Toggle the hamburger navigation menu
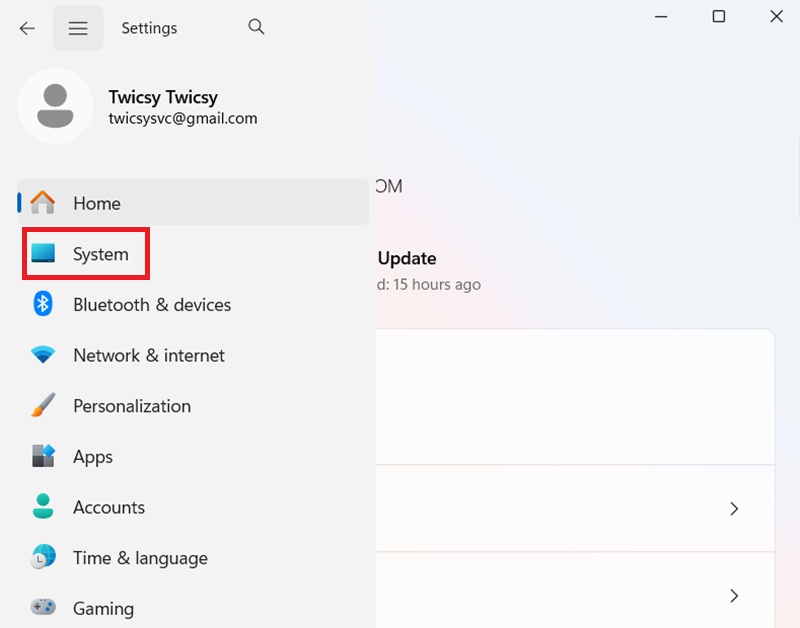The image size is (800, 628). pyautogui.click(x=78, y=28)
